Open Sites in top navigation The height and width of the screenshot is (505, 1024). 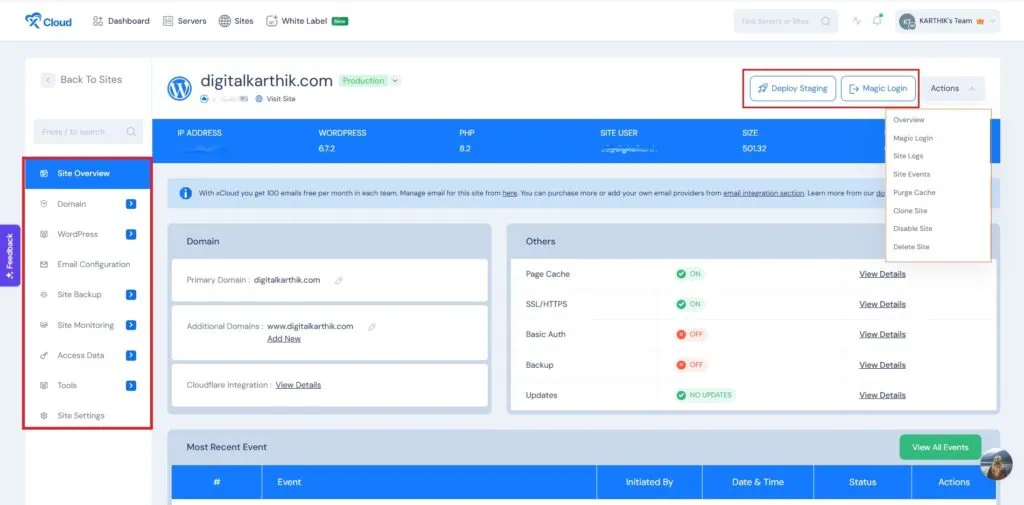tap(236, 21)
